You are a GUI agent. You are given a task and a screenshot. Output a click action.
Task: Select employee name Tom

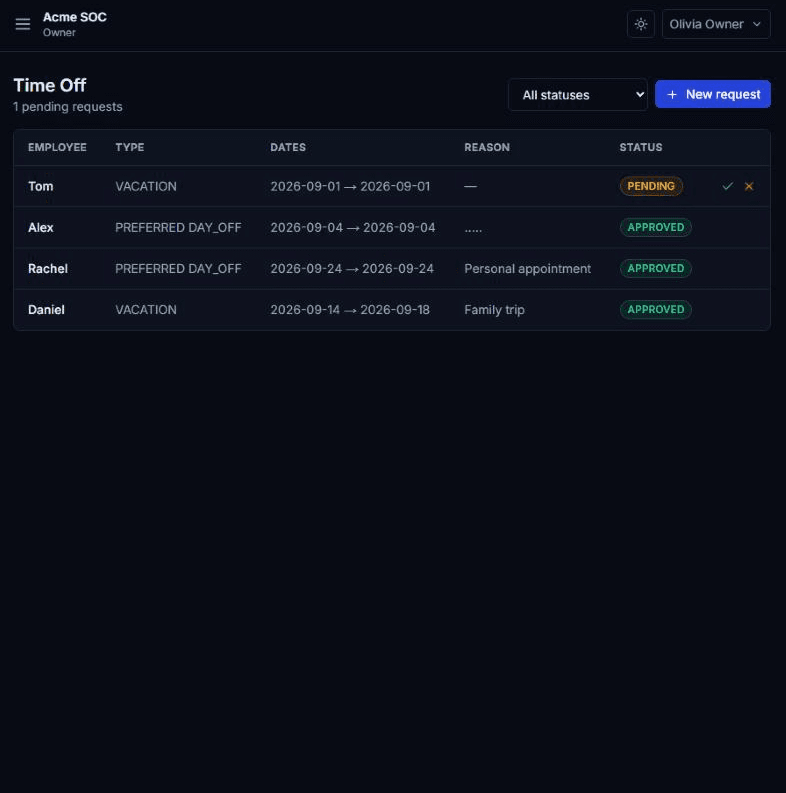coord(40,186)
